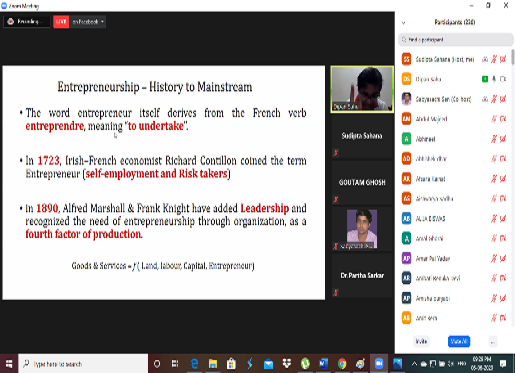Toggle the video icon for Sudipta Sahana (Host, me)
Image resolution: width=515 pixels, height=373 pixels.
coord(503,59)
